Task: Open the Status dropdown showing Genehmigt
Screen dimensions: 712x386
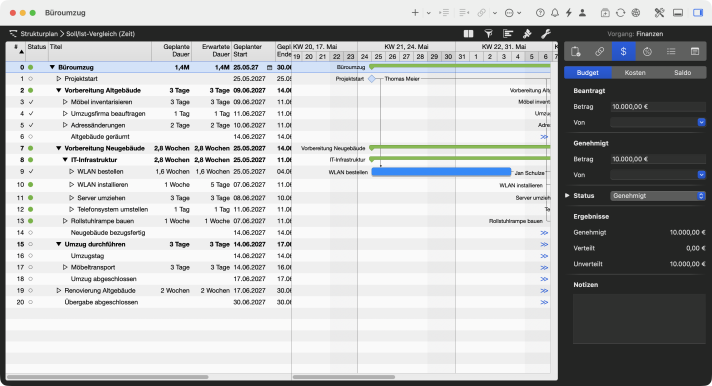Action: (658, 196)
